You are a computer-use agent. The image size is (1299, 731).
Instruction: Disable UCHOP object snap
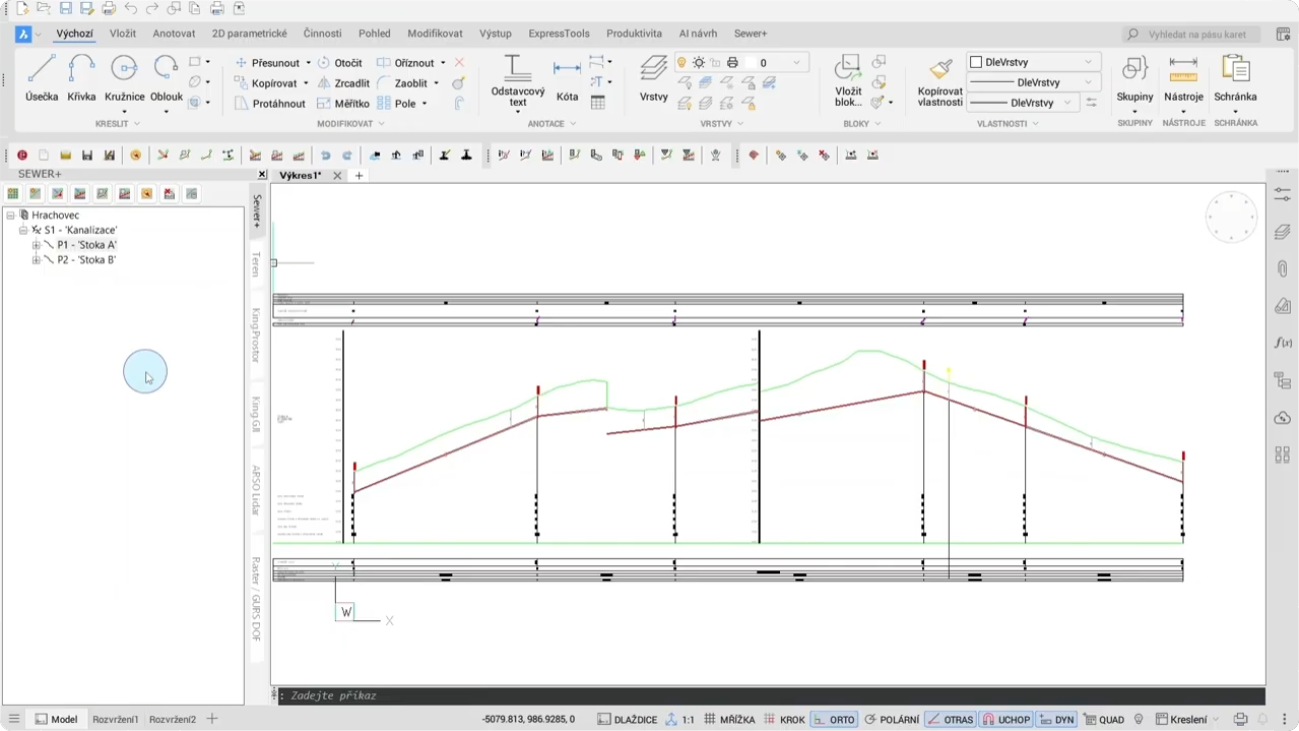(1005, 719)
